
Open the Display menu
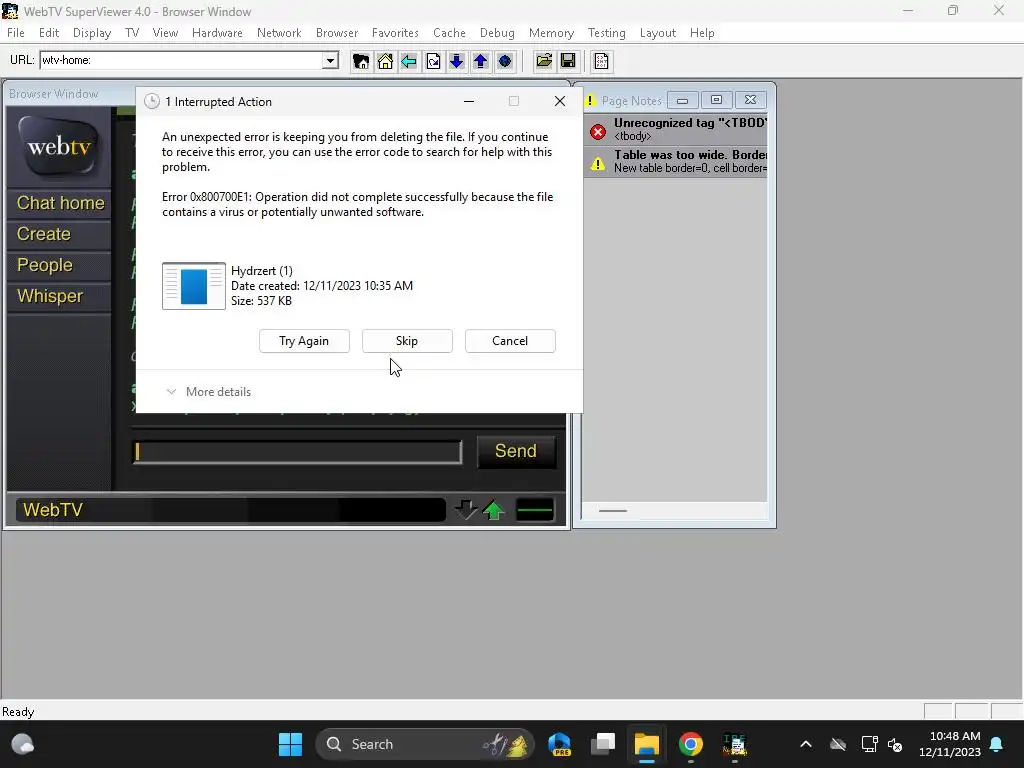tap(92, 33)
